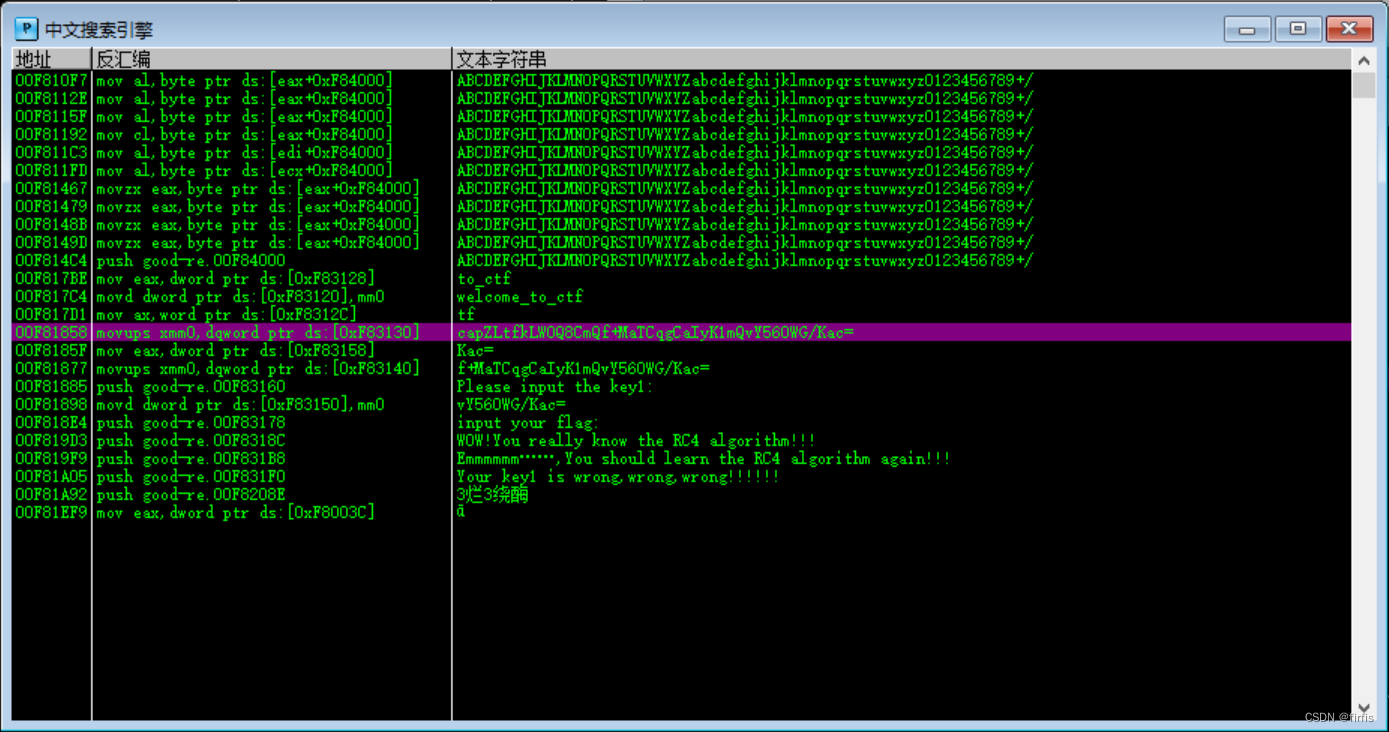
Task: Select address row 00F8149D
Action: (51, 242)
